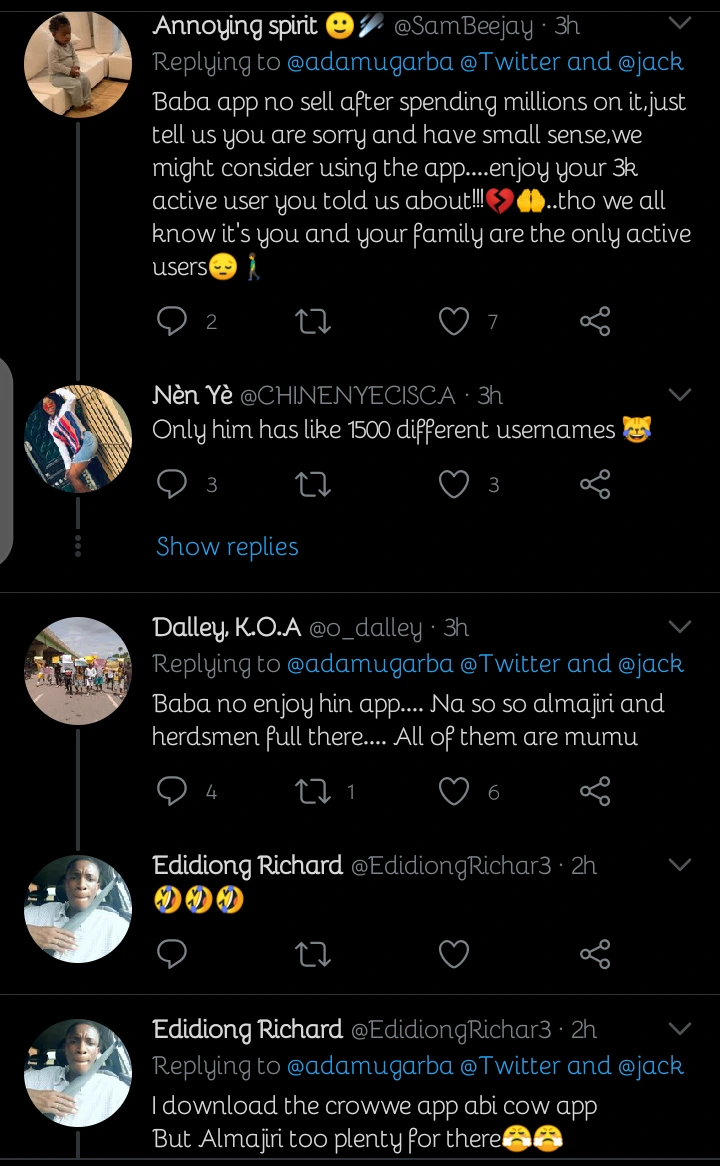Reply to the Annoying spirit tweet
The image size is (720, 1166).
pos(173,321)
